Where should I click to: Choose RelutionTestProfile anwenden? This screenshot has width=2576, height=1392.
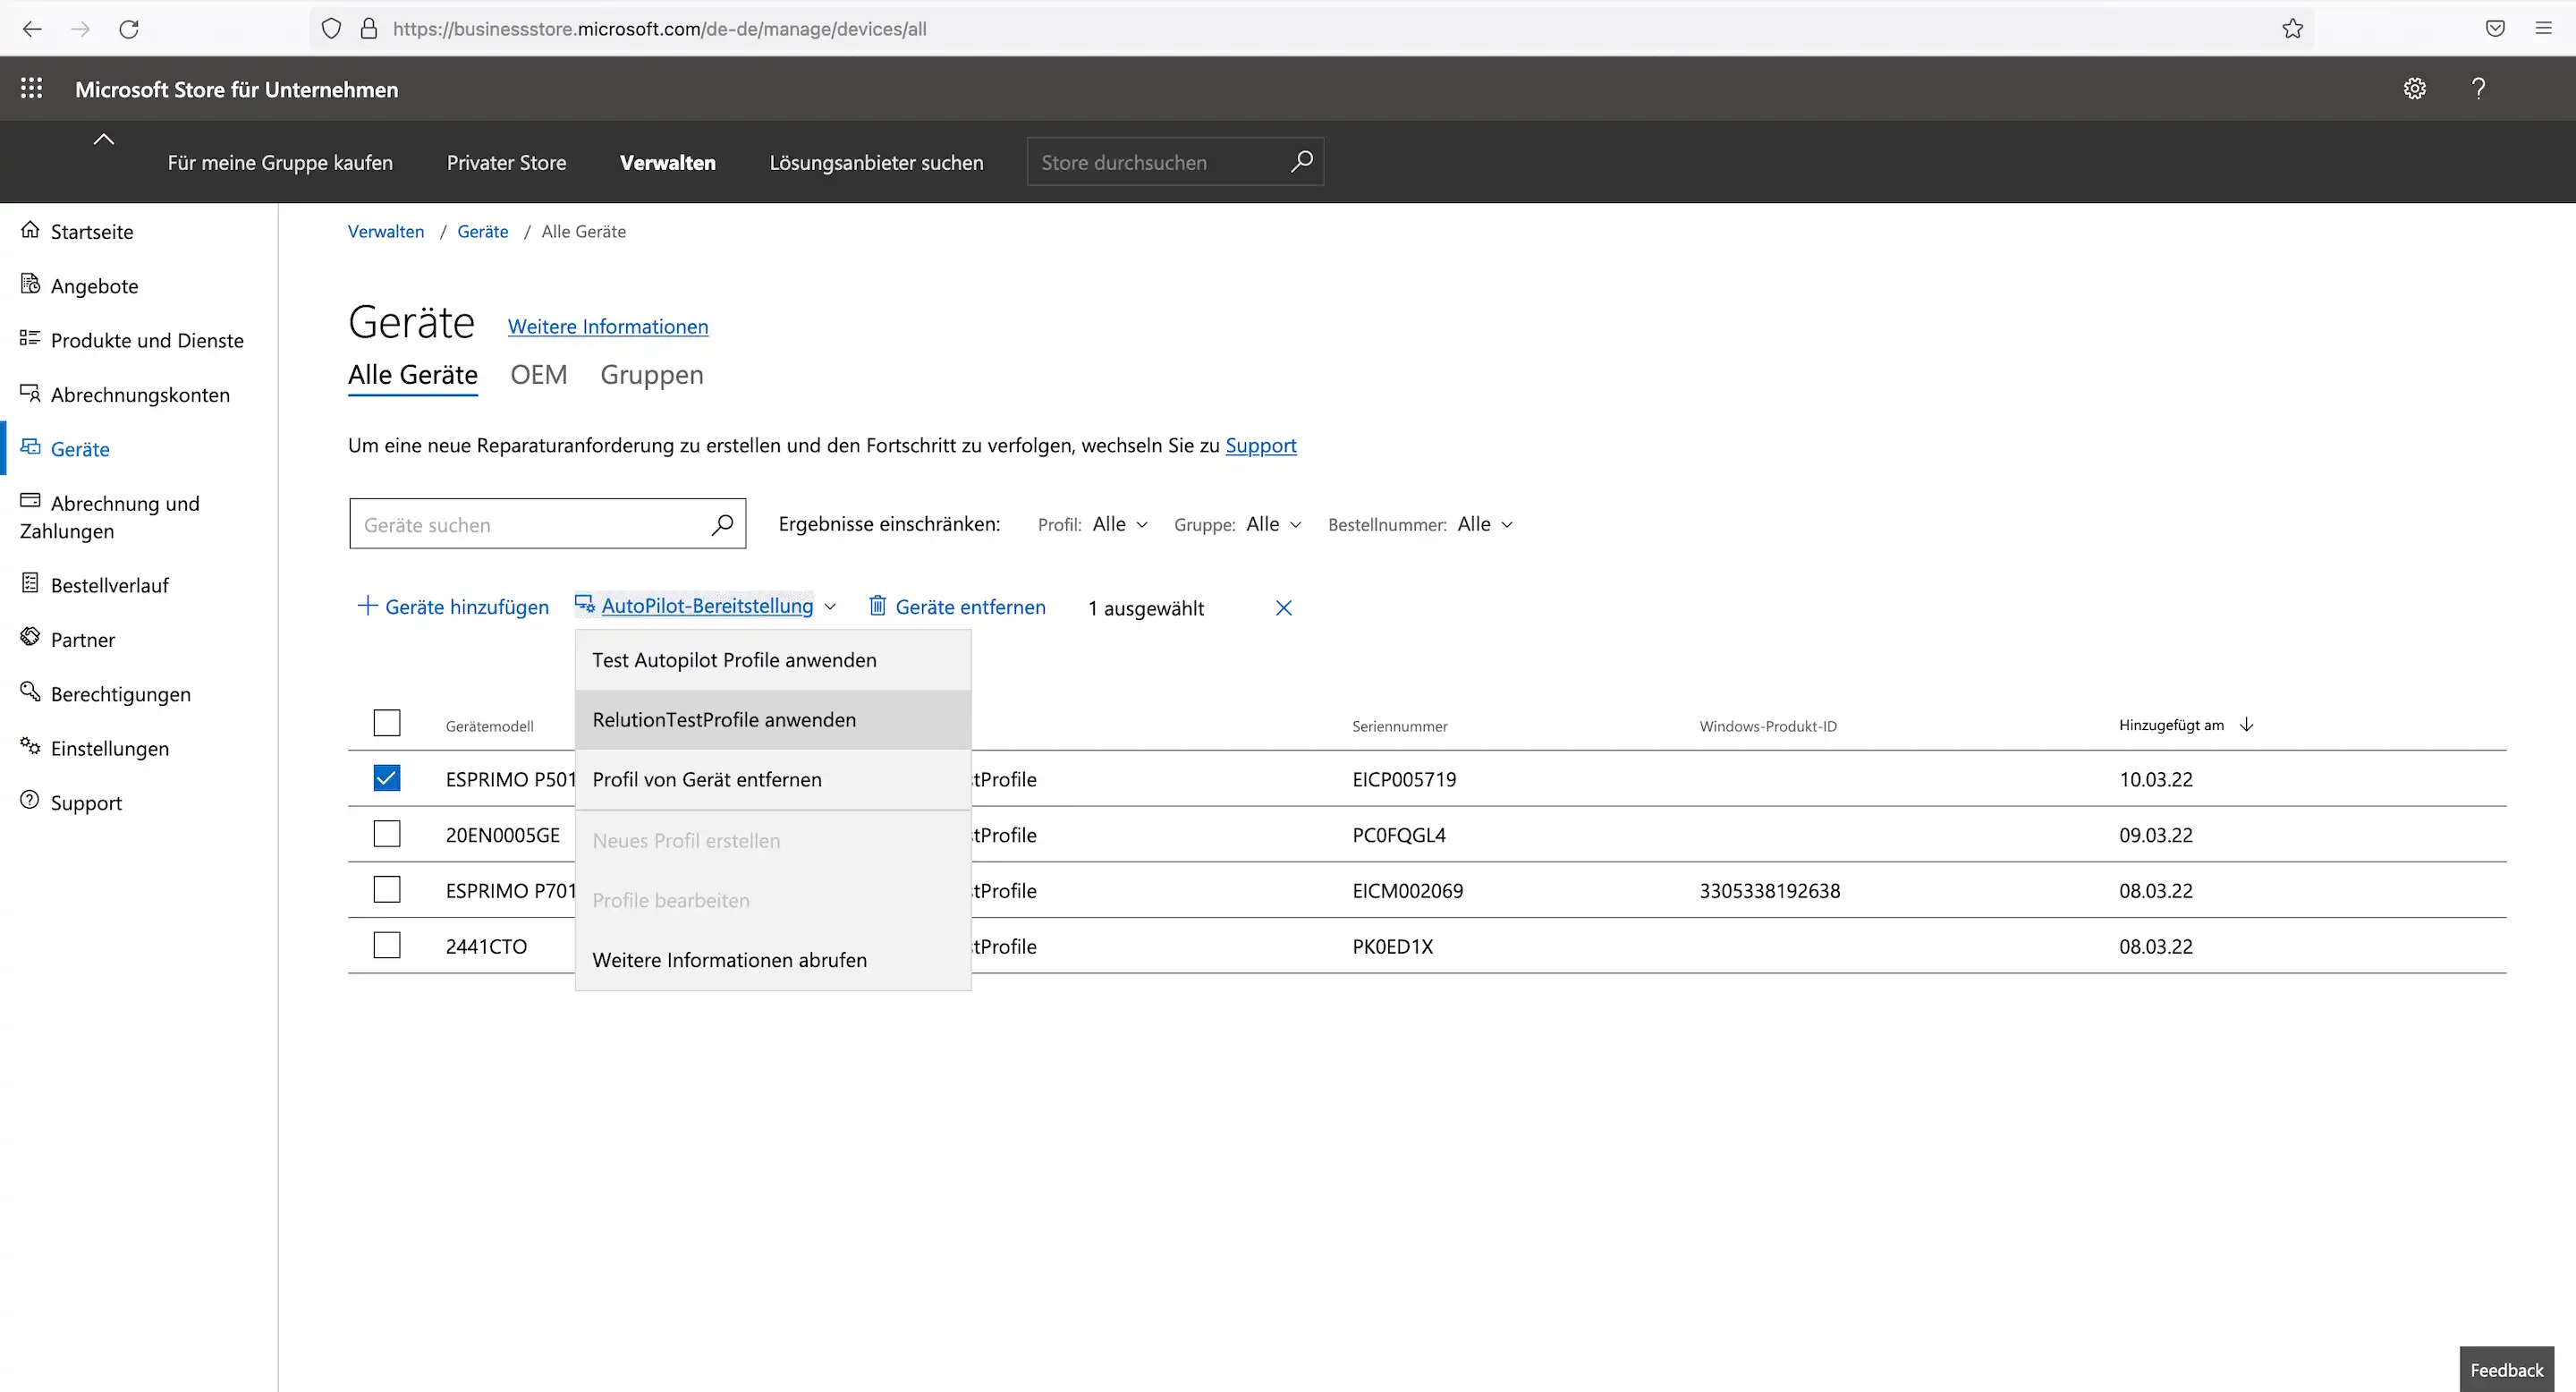point(773,720)
